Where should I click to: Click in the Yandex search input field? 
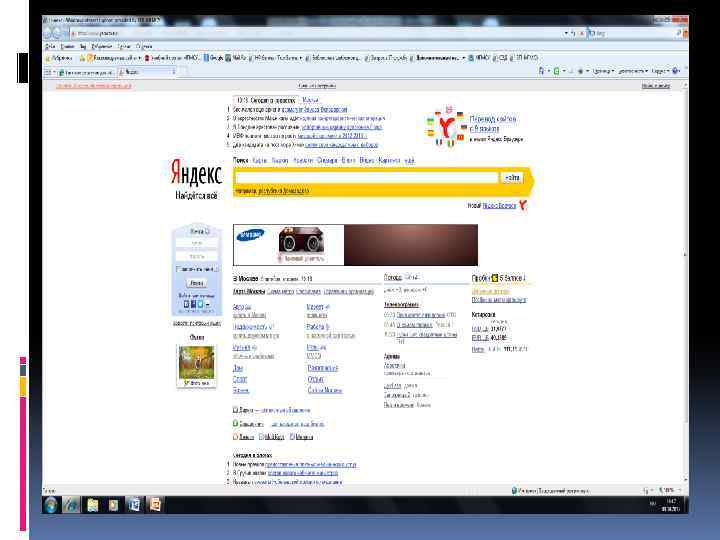(x=366, y=178)
